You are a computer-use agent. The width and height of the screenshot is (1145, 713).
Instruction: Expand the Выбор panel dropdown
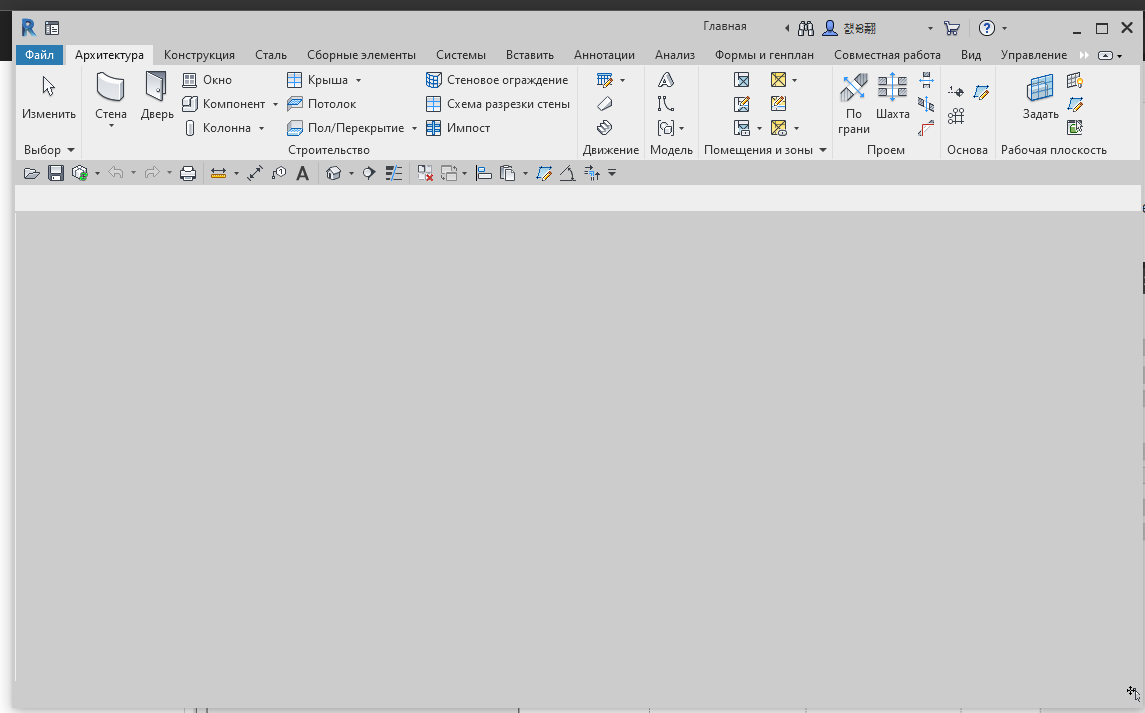coord(71,150)
